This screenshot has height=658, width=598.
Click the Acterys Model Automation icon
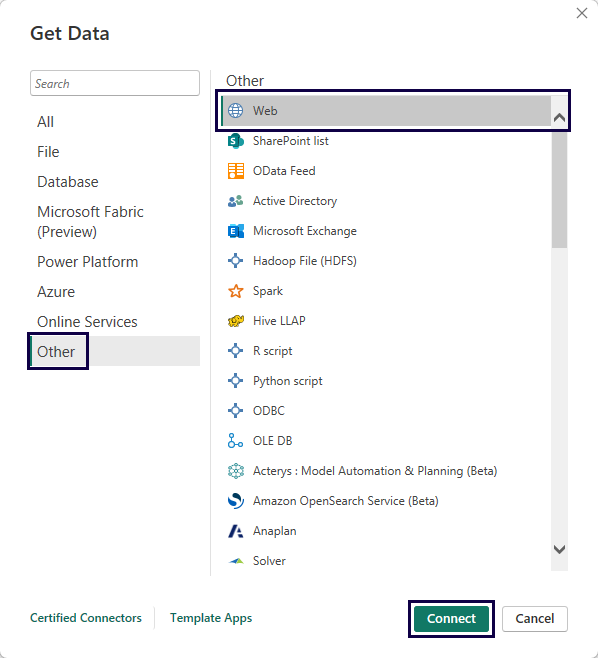tap(235, 471)
